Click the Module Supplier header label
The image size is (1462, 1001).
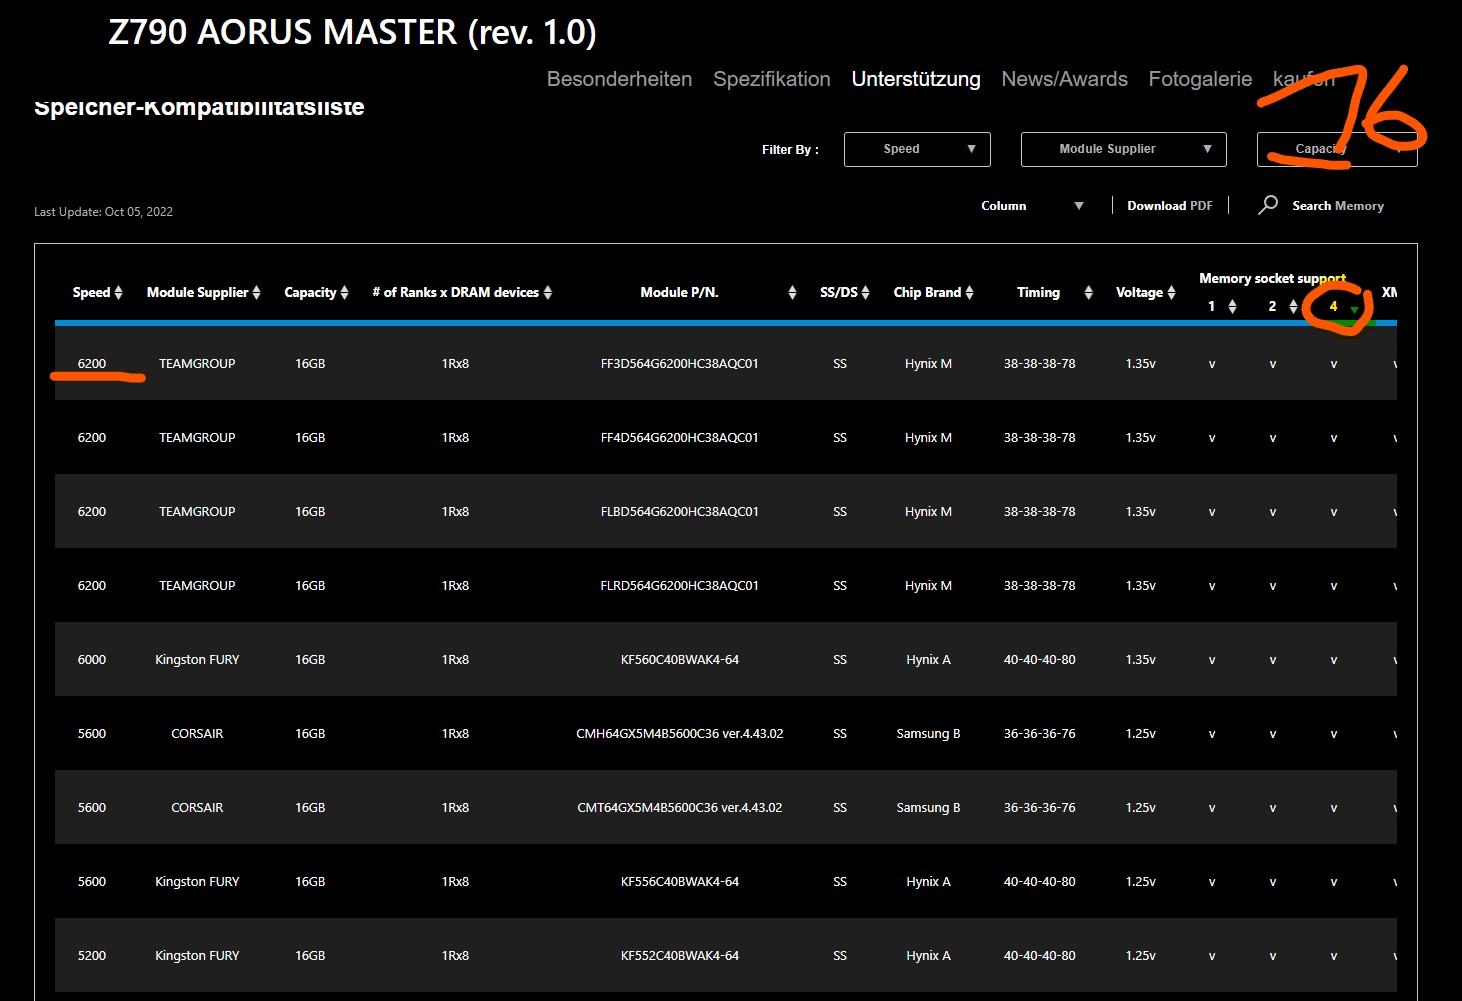point(197,293)
